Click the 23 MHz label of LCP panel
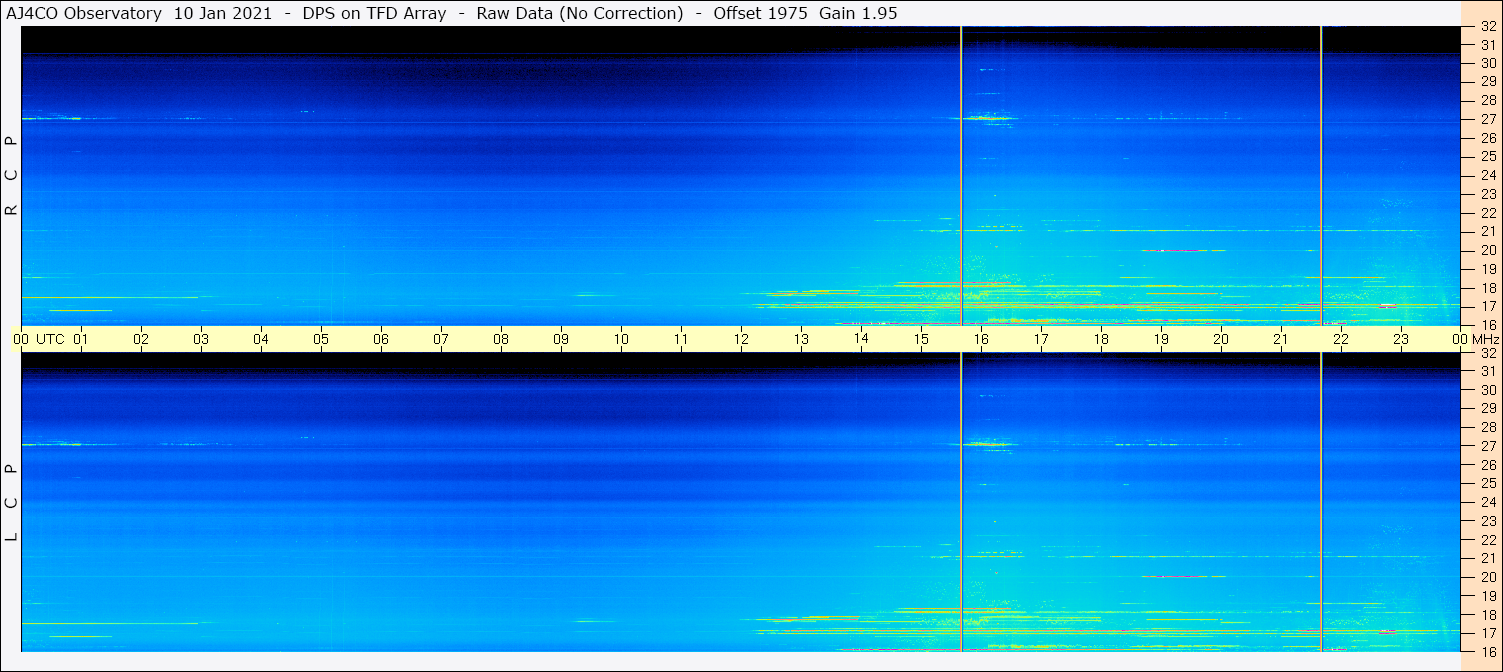Screen dimensions: 1503x672 [1487, 521]
